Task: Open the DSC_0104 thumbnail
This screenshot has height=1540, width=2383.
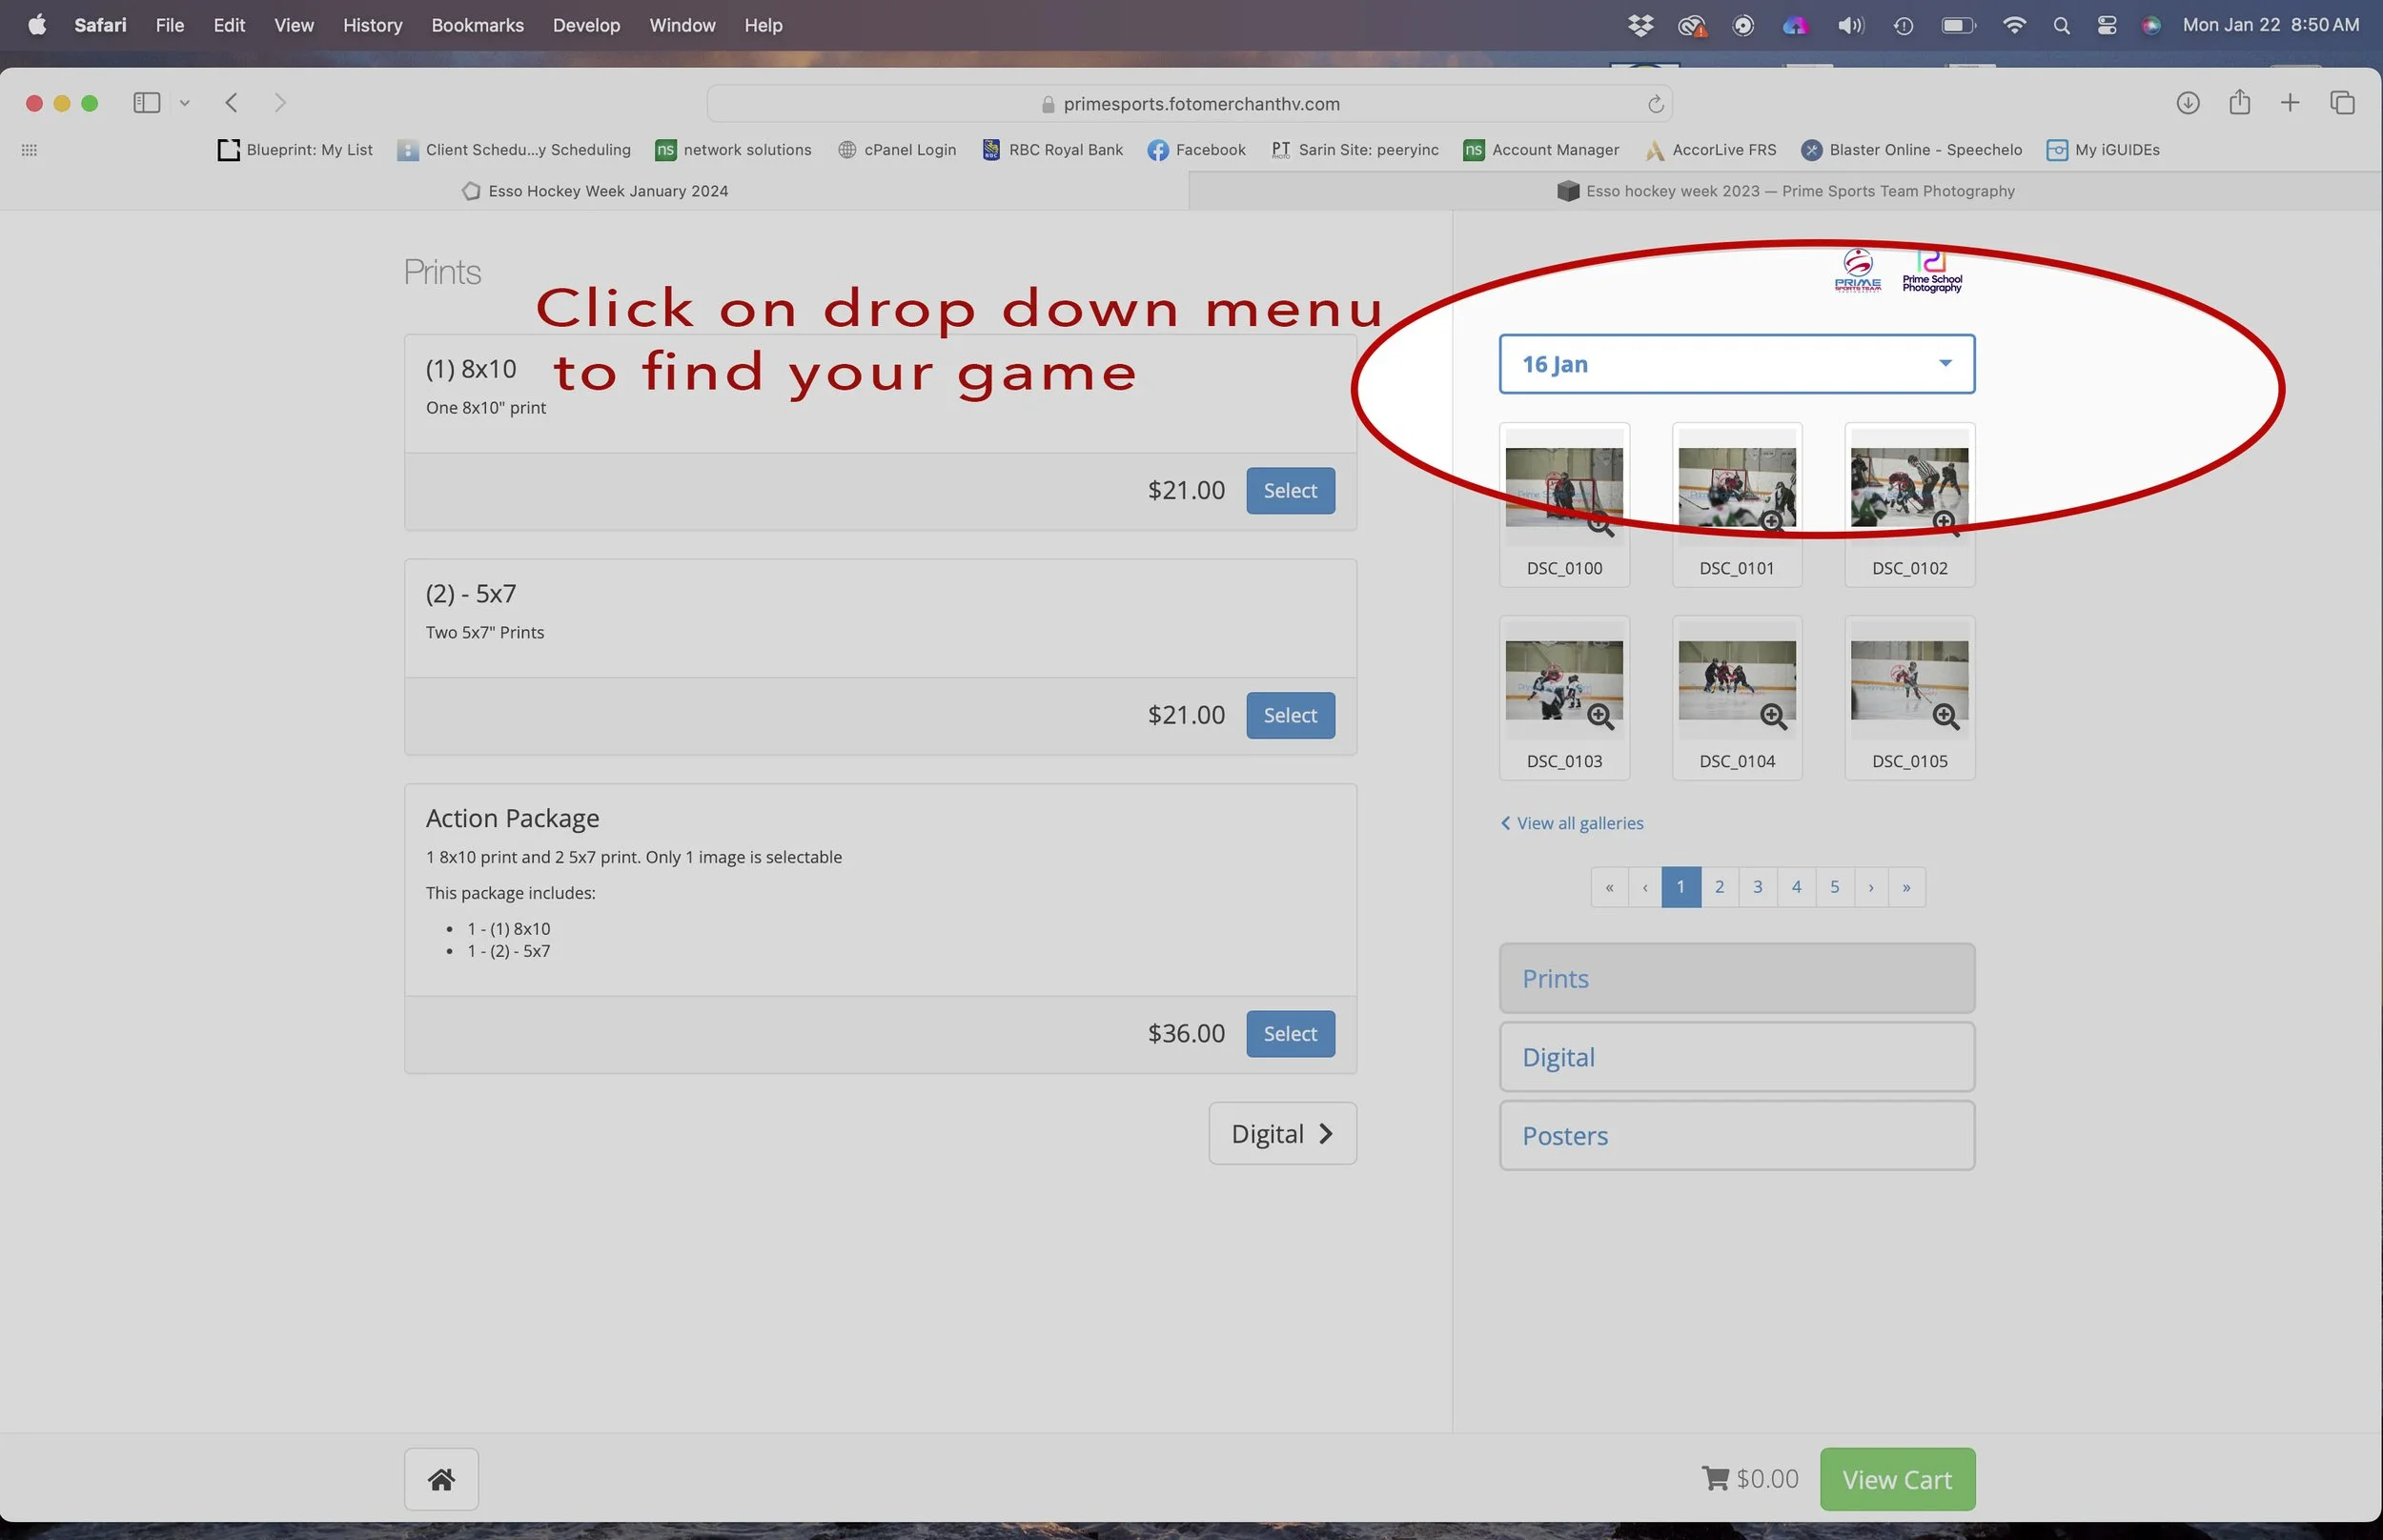Action: point(1736,681)
